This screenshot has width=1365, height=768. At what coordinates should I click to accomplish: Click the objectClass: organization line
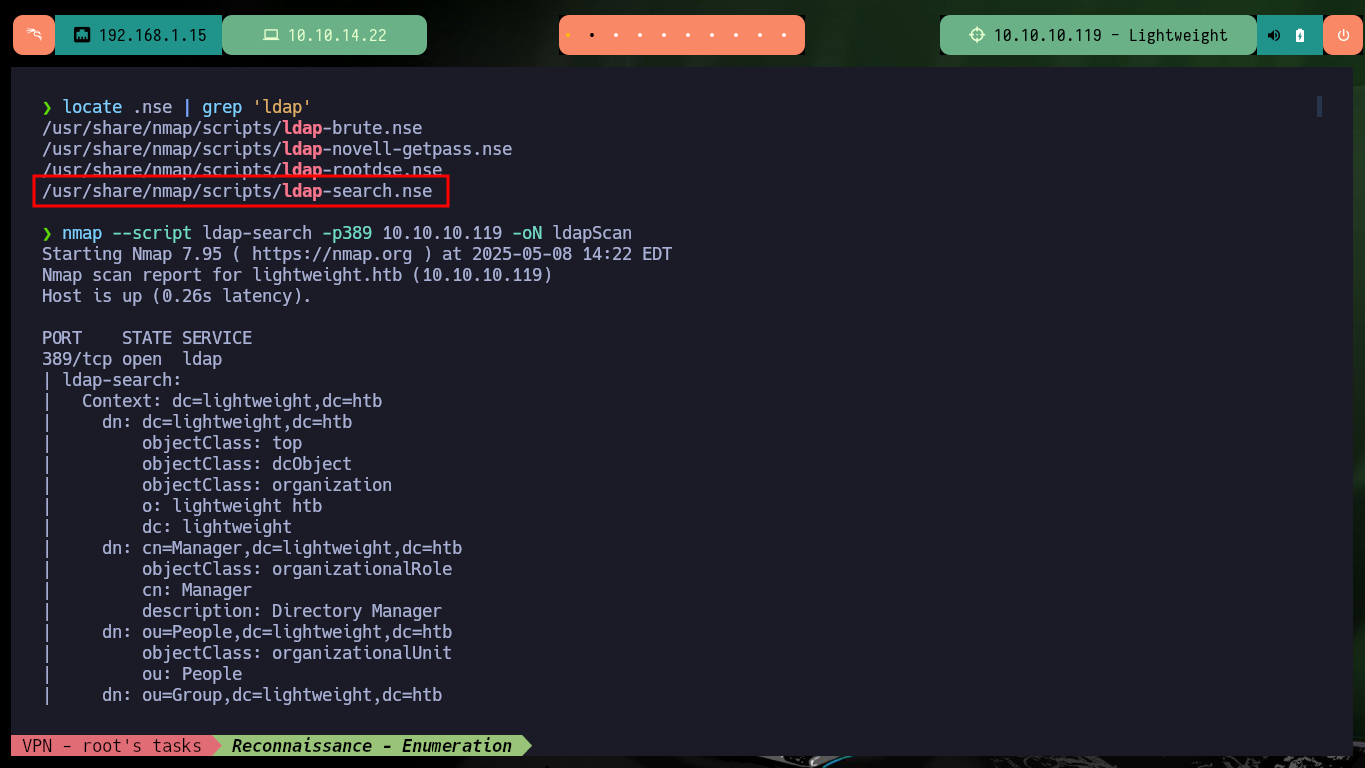tap(267, 485)
